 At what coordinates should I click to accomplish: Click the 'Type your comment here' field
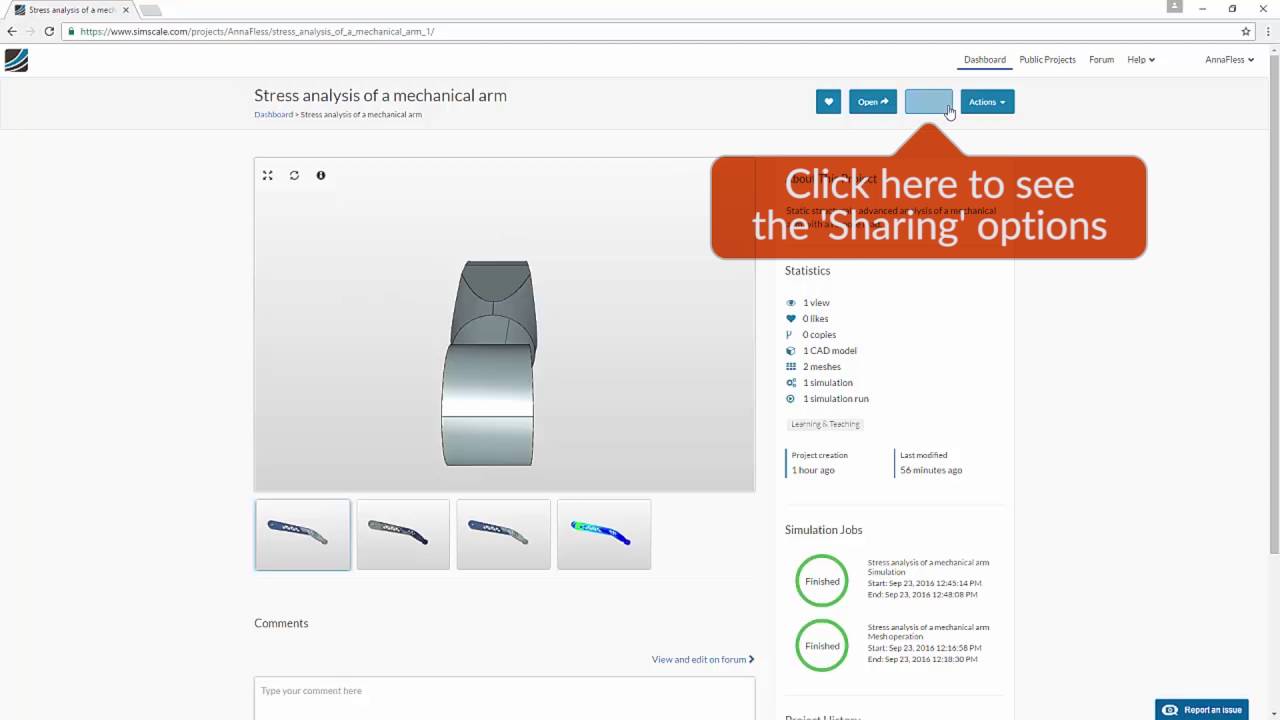tap(504, 698)
